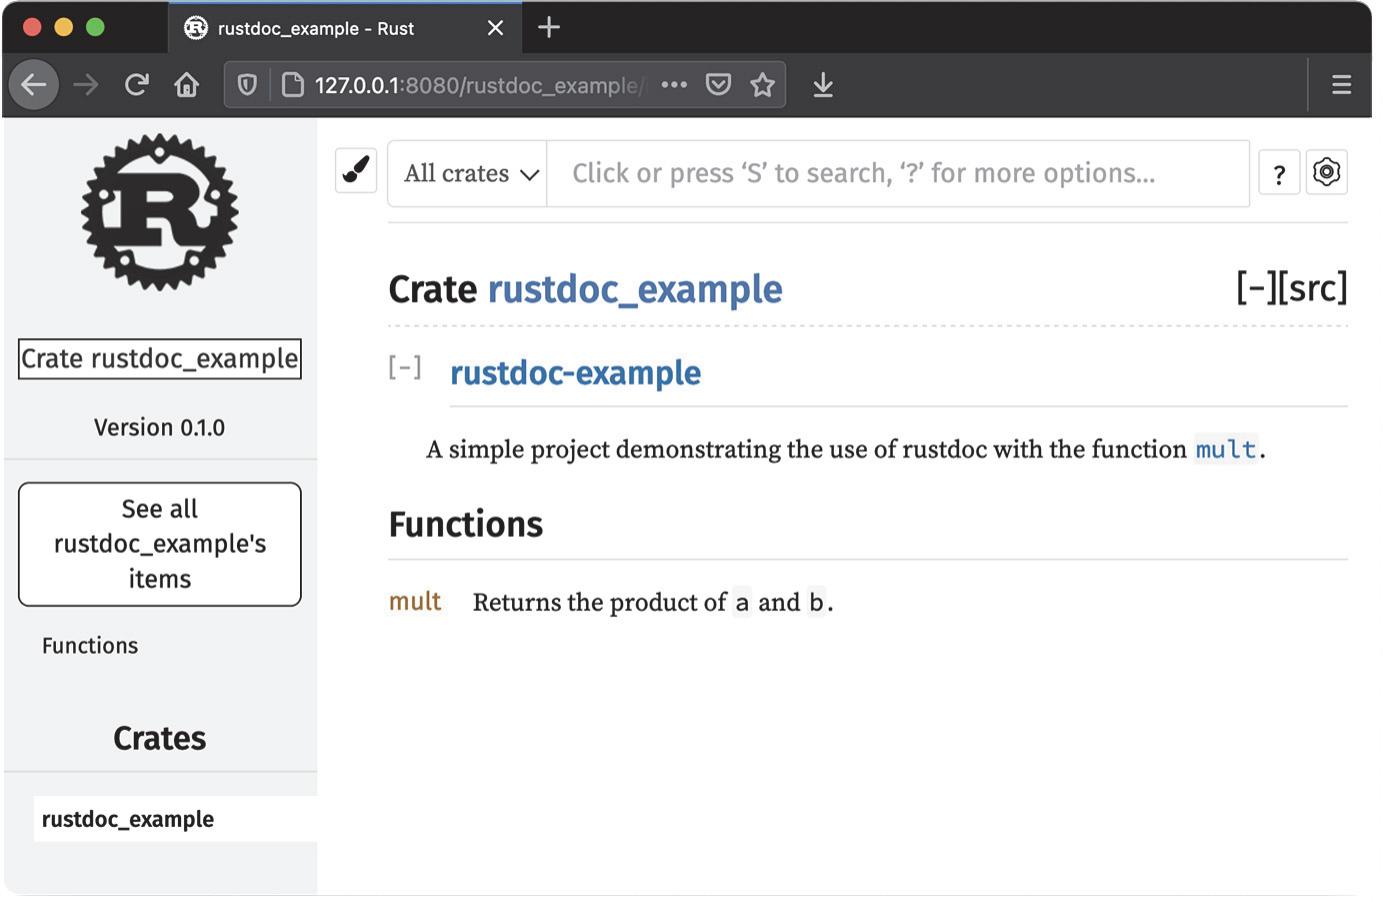Open the rustdoc_example crate title link
Viewport: 1383px width, 902px height.
click(635, 290)
